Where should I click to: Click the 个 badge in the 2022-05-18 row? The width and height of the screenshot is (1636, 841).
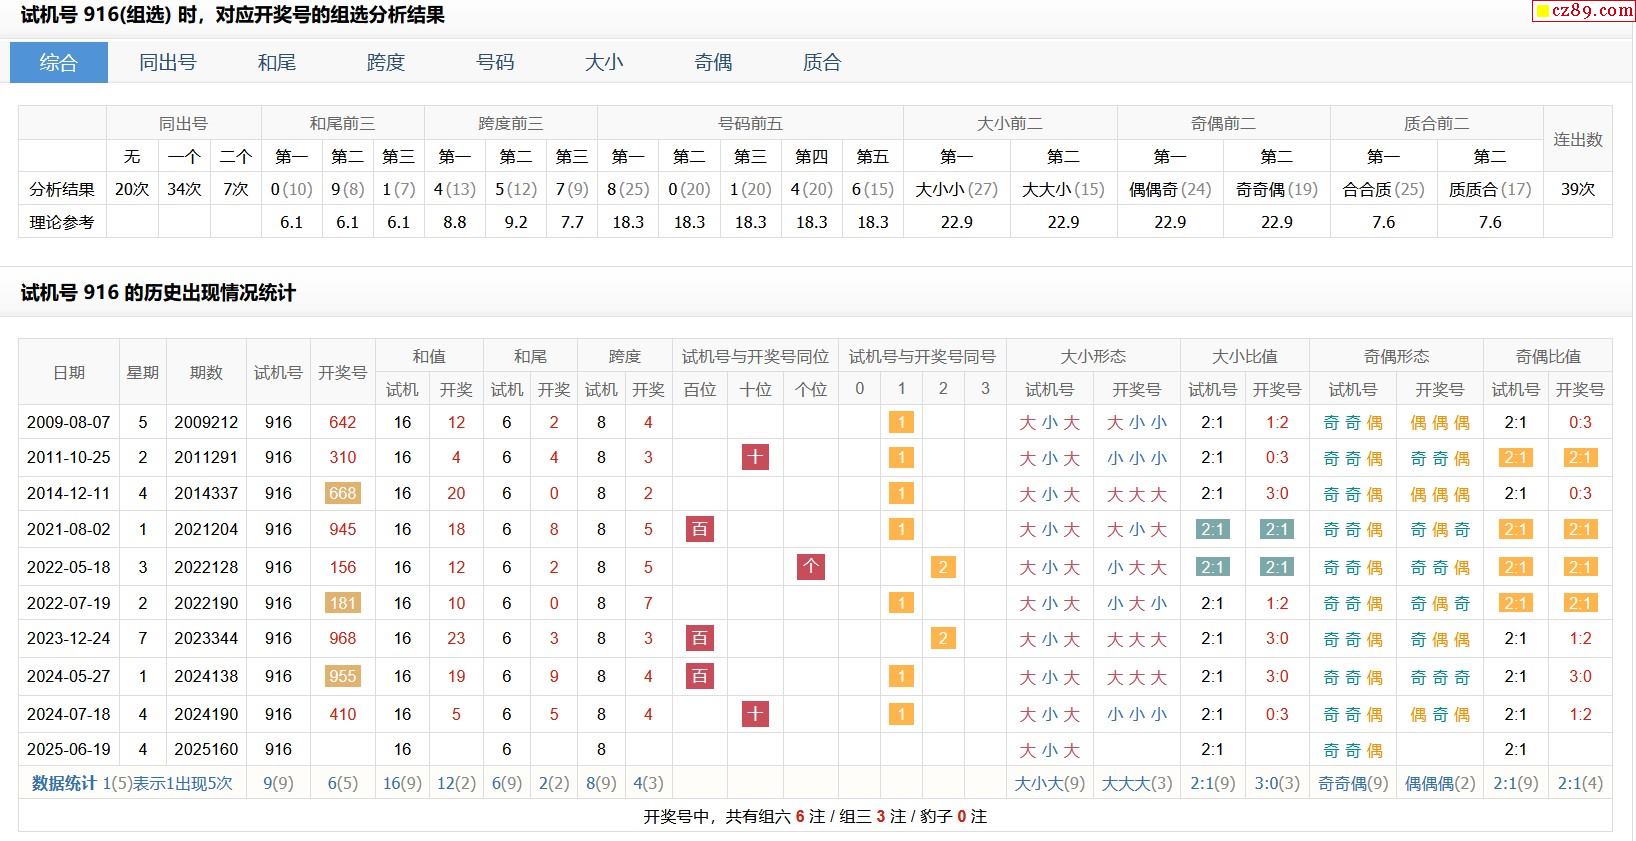[x=810, y=567]
